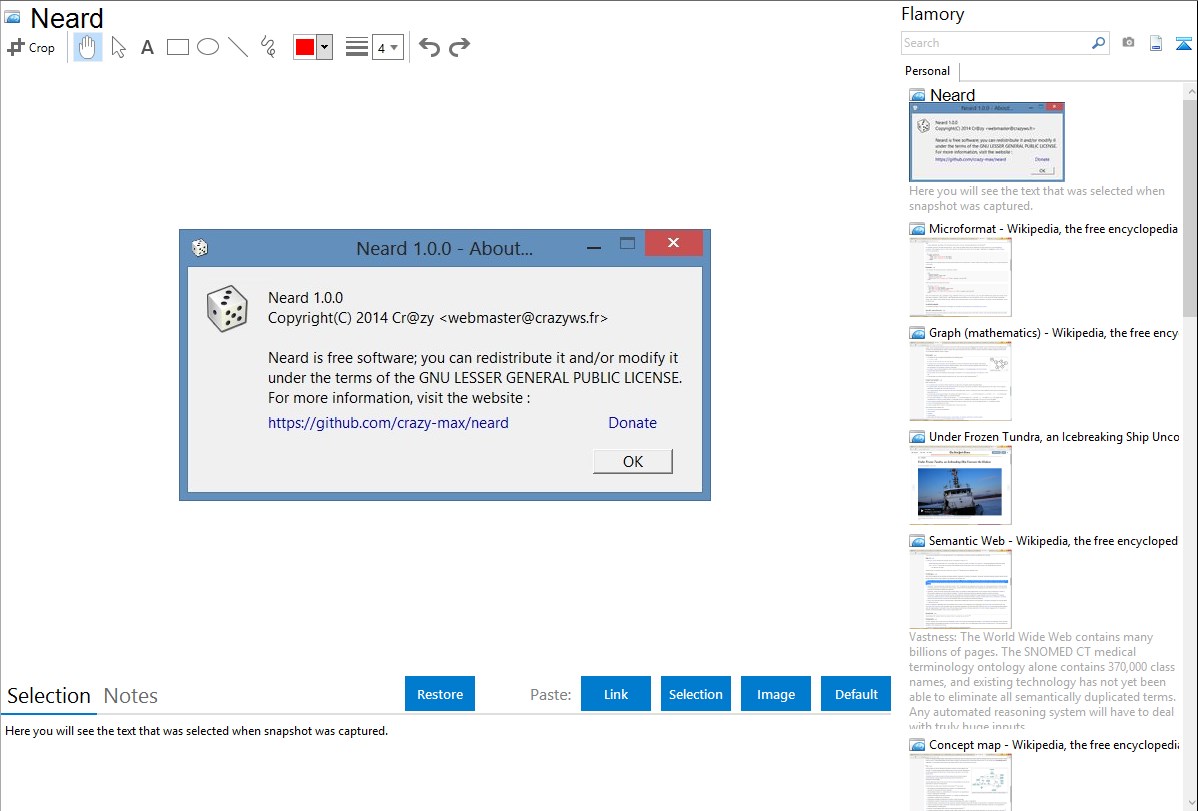Open the Semantic Web snapshot thumbnail

point(960,589)
